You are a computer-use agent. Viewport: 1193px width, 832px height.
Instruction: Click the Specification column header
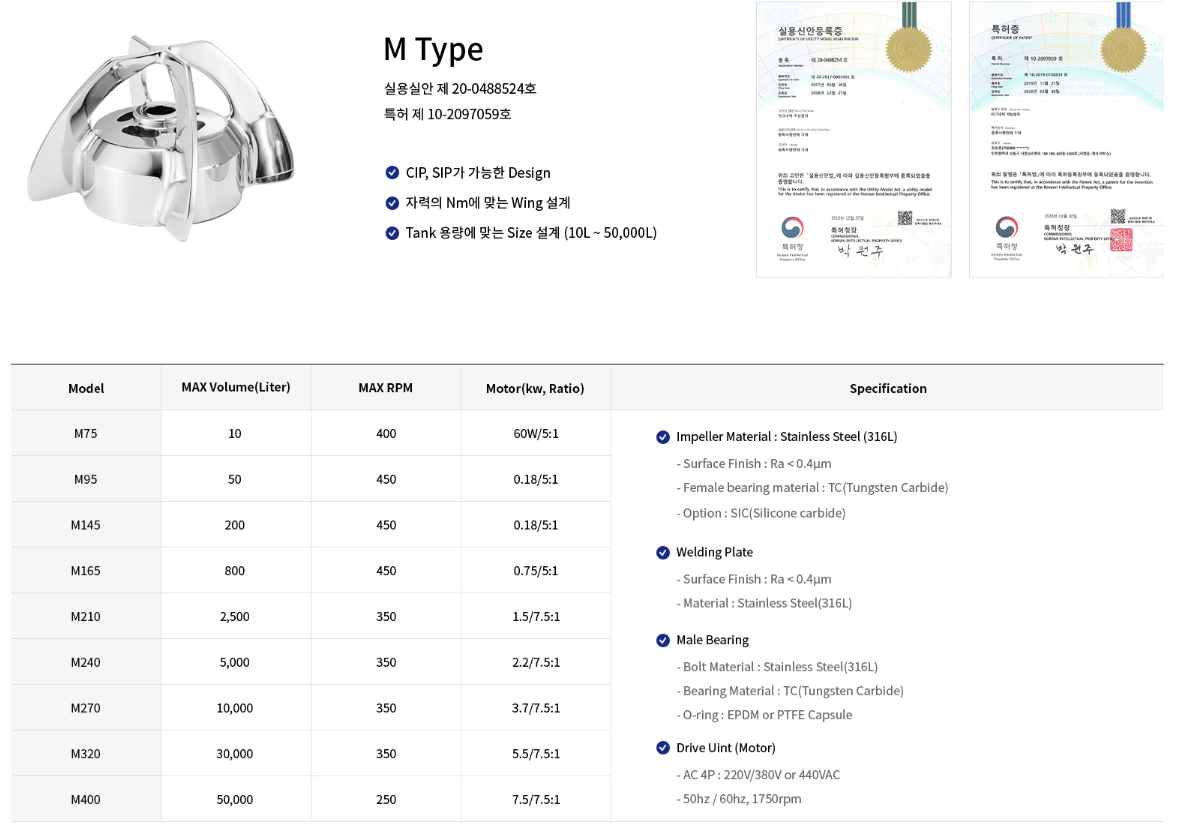coord(888,388)
